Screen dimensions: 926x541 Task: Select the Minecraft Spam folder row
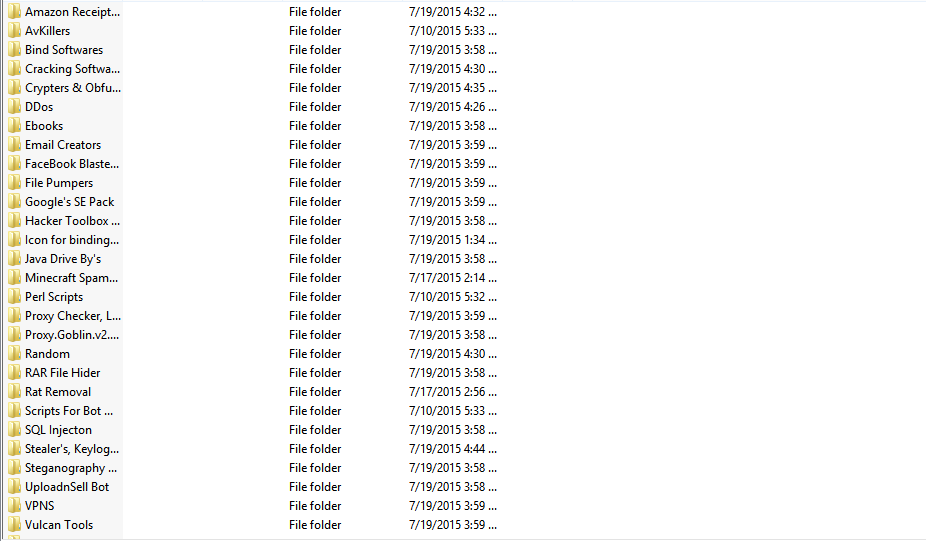pos(254,278)
